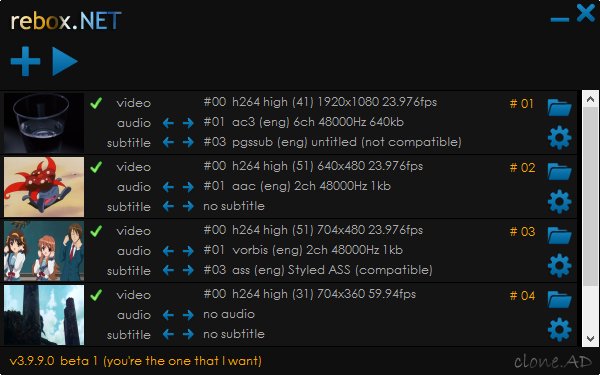Click the clone.AD link in footer
The image size is (600, 375).
click(x=553, y=361)
